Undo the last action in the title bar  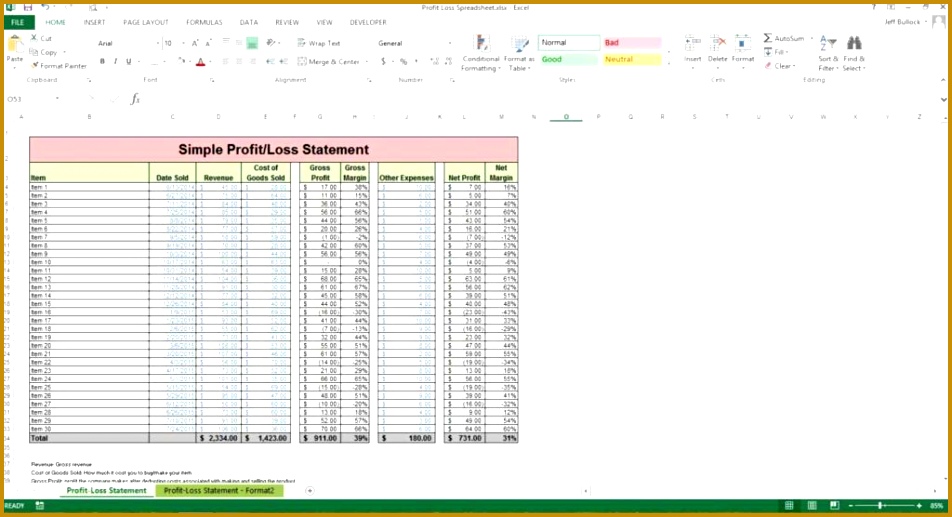point(46,7)
